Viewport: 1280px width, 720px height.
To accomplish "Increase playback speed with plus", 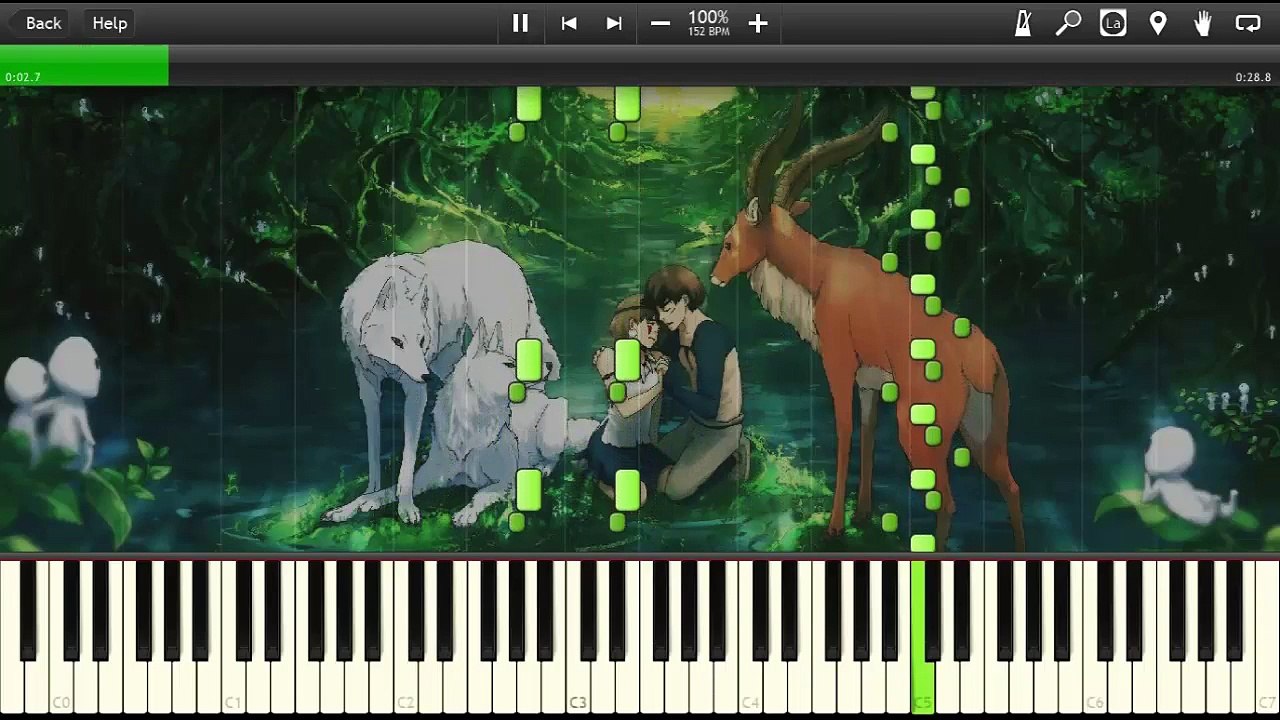I will (758, 23).
